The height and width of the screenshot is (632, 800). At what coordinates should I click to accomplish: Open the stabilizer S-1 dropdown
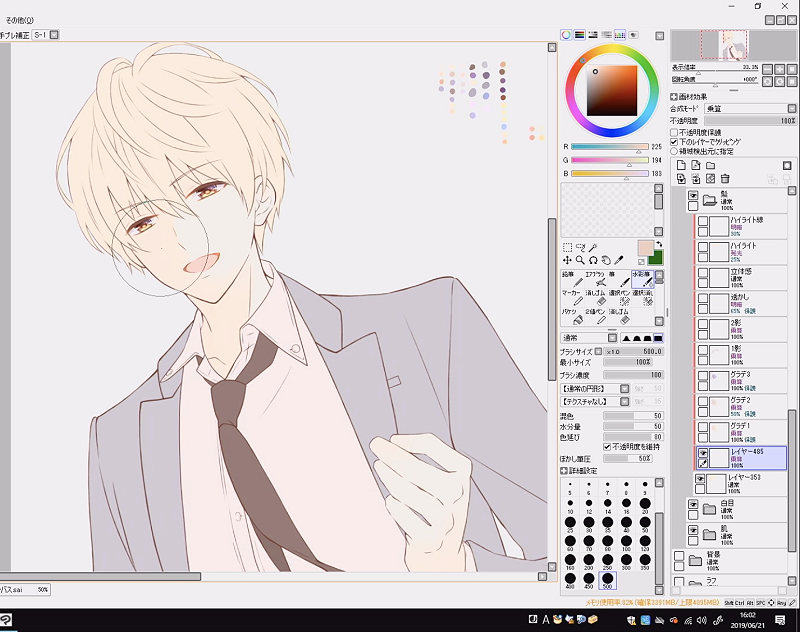click(x=54, y=35)
